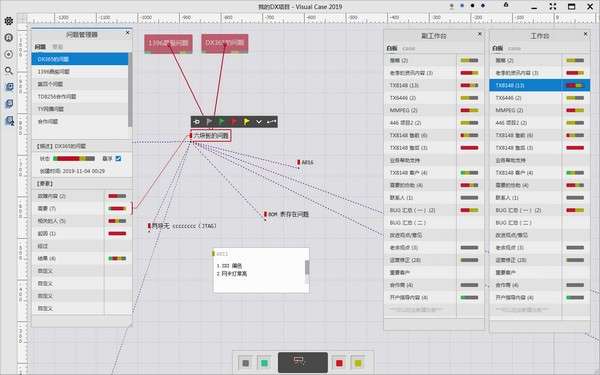Pick the green color swatch in bottom bar
The height and width of the screenshot is (375, 600).
click(264, 363)
